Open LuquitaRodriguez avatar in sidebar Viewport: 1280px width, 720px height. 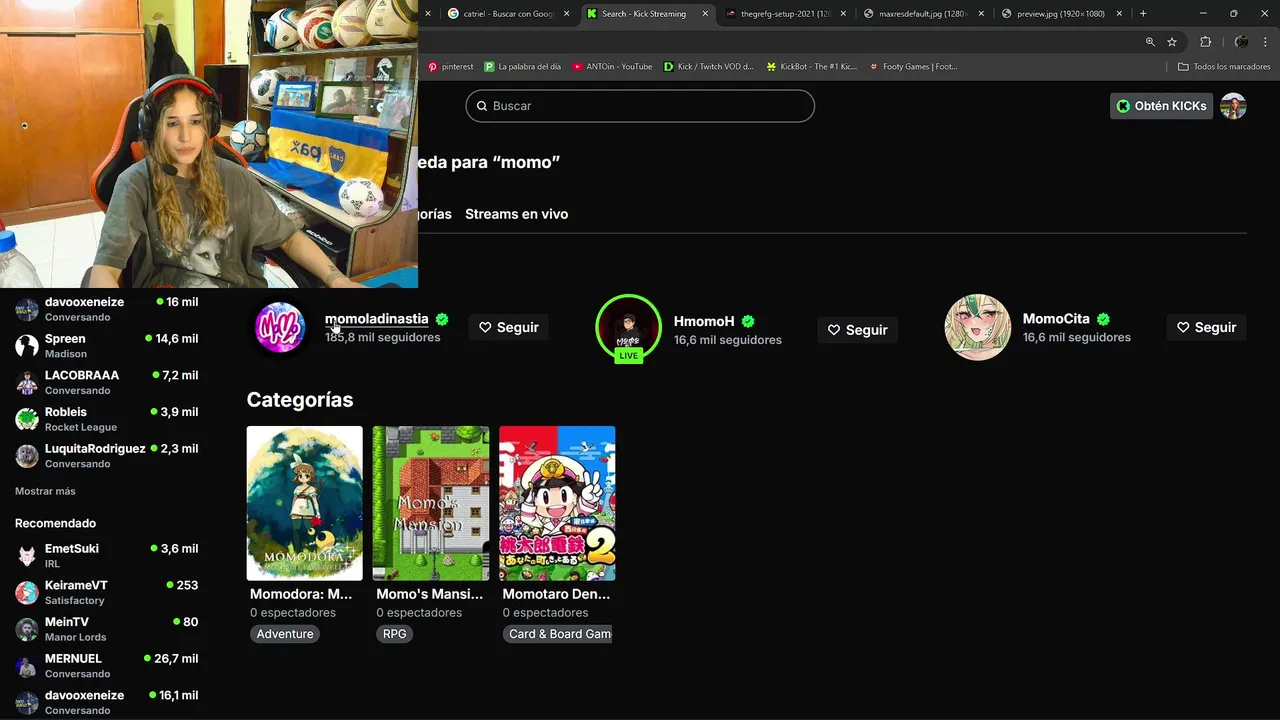27,456
